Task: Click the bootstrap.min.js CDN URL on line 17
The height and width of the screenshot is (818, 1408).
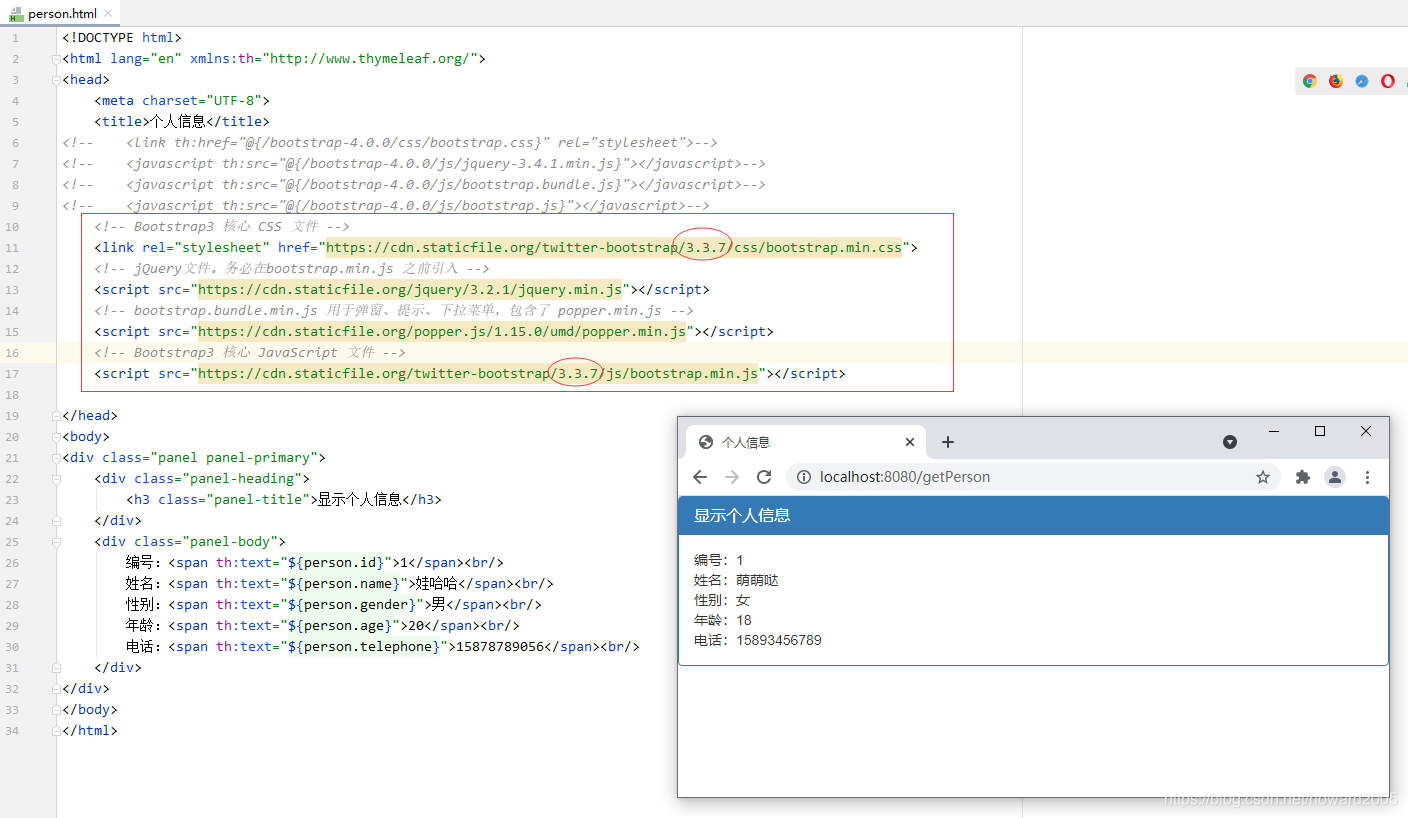Action: pos(478,373)
